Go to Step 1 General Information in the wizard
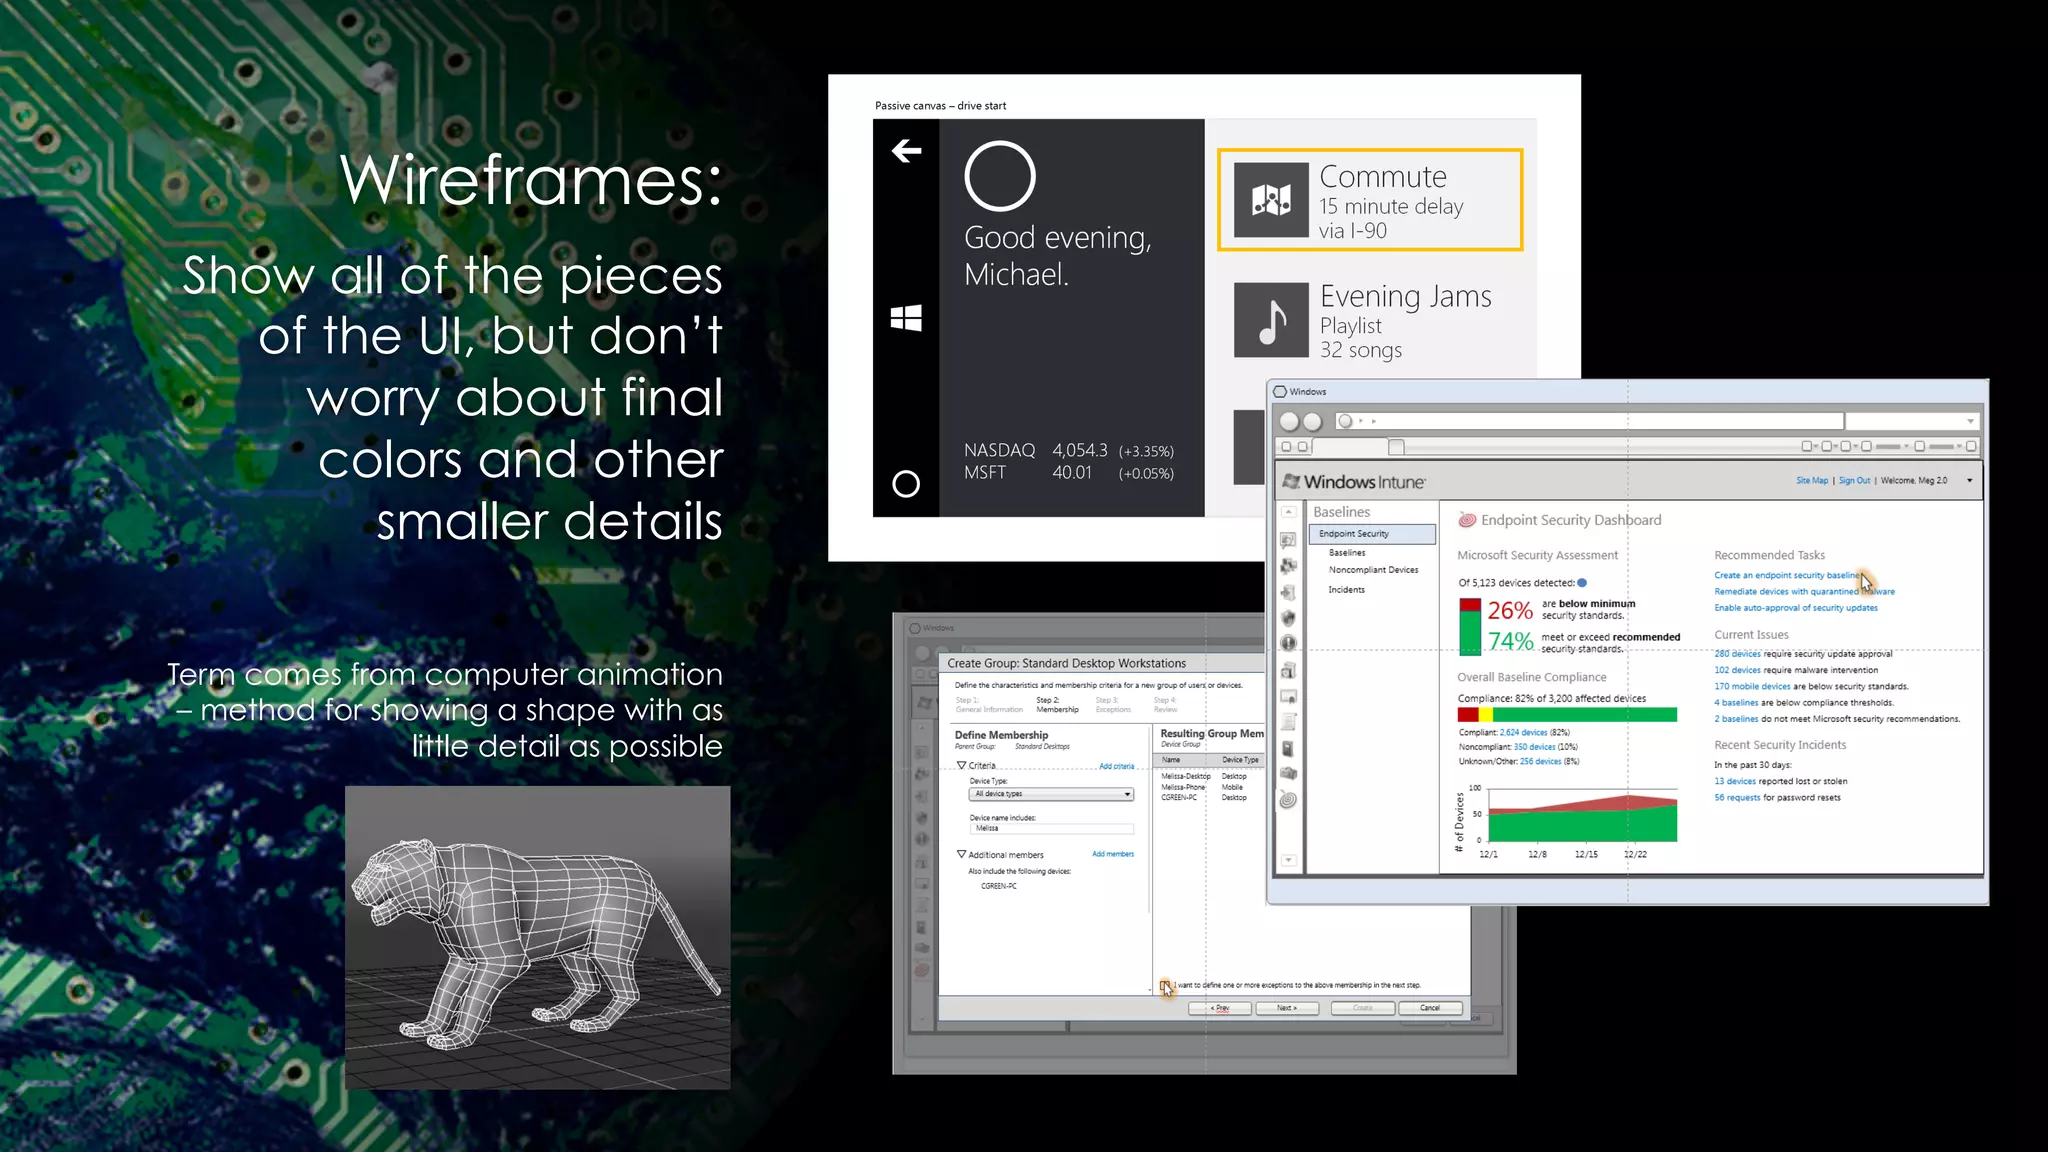This screenshot has width=2048, height=1152. coord(989,705)
